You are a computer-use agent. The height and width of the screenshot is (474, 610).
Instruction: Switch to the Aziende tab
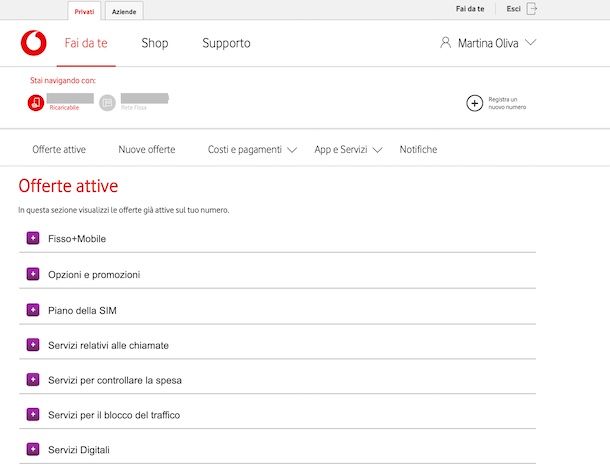tap(124, 11)
